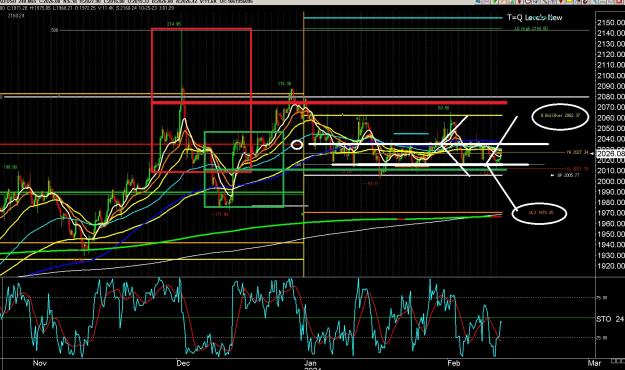Click the 1970.00 price axis label
Screen dimensions: 625x370
611,213
